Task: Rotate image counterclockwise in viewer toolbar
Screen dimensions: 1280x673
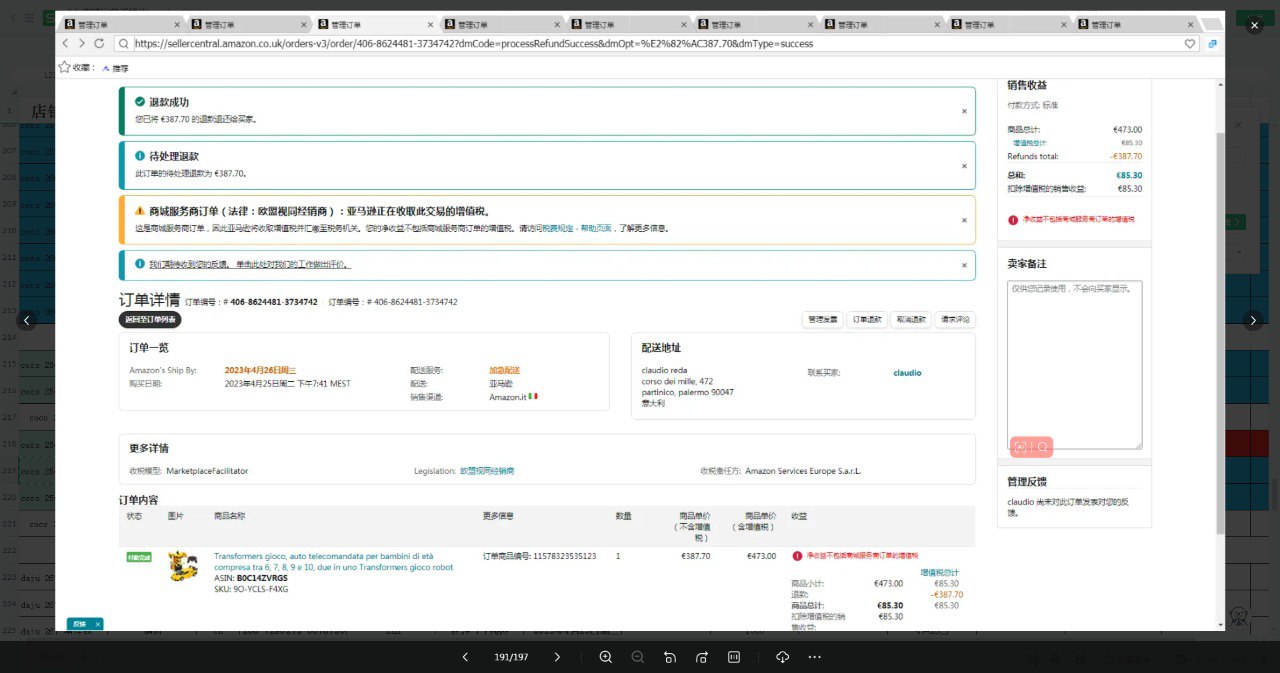Action: (669, 657)
